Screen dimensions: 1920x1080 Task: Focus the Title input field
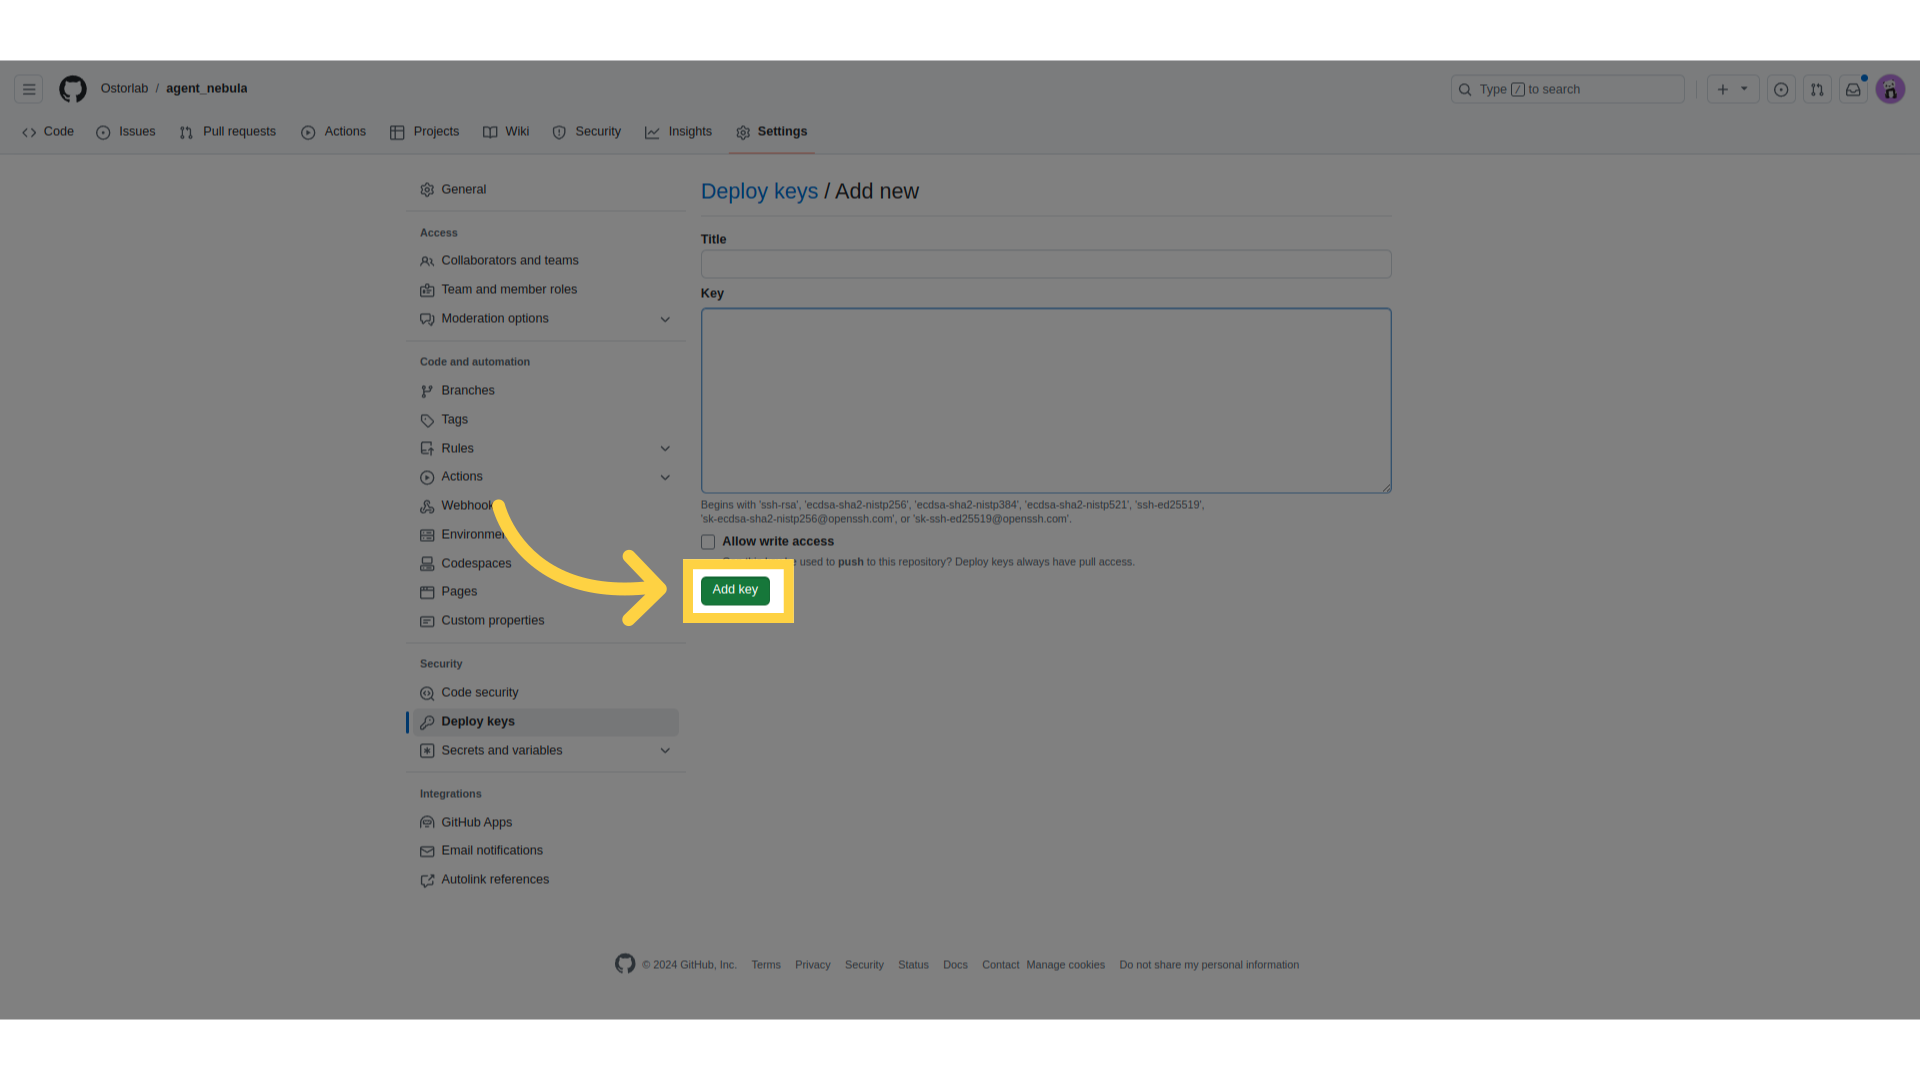point(1045,264)
